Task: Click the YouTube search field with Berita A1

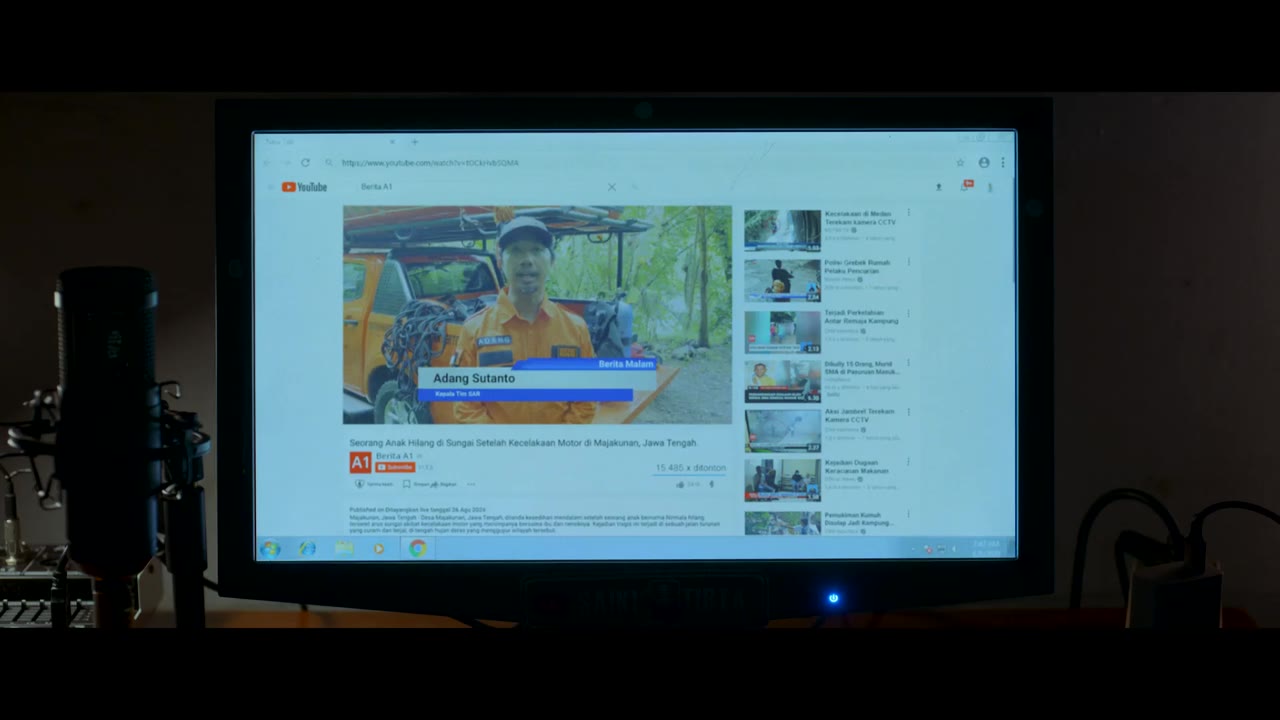Action: click(480, 187)
